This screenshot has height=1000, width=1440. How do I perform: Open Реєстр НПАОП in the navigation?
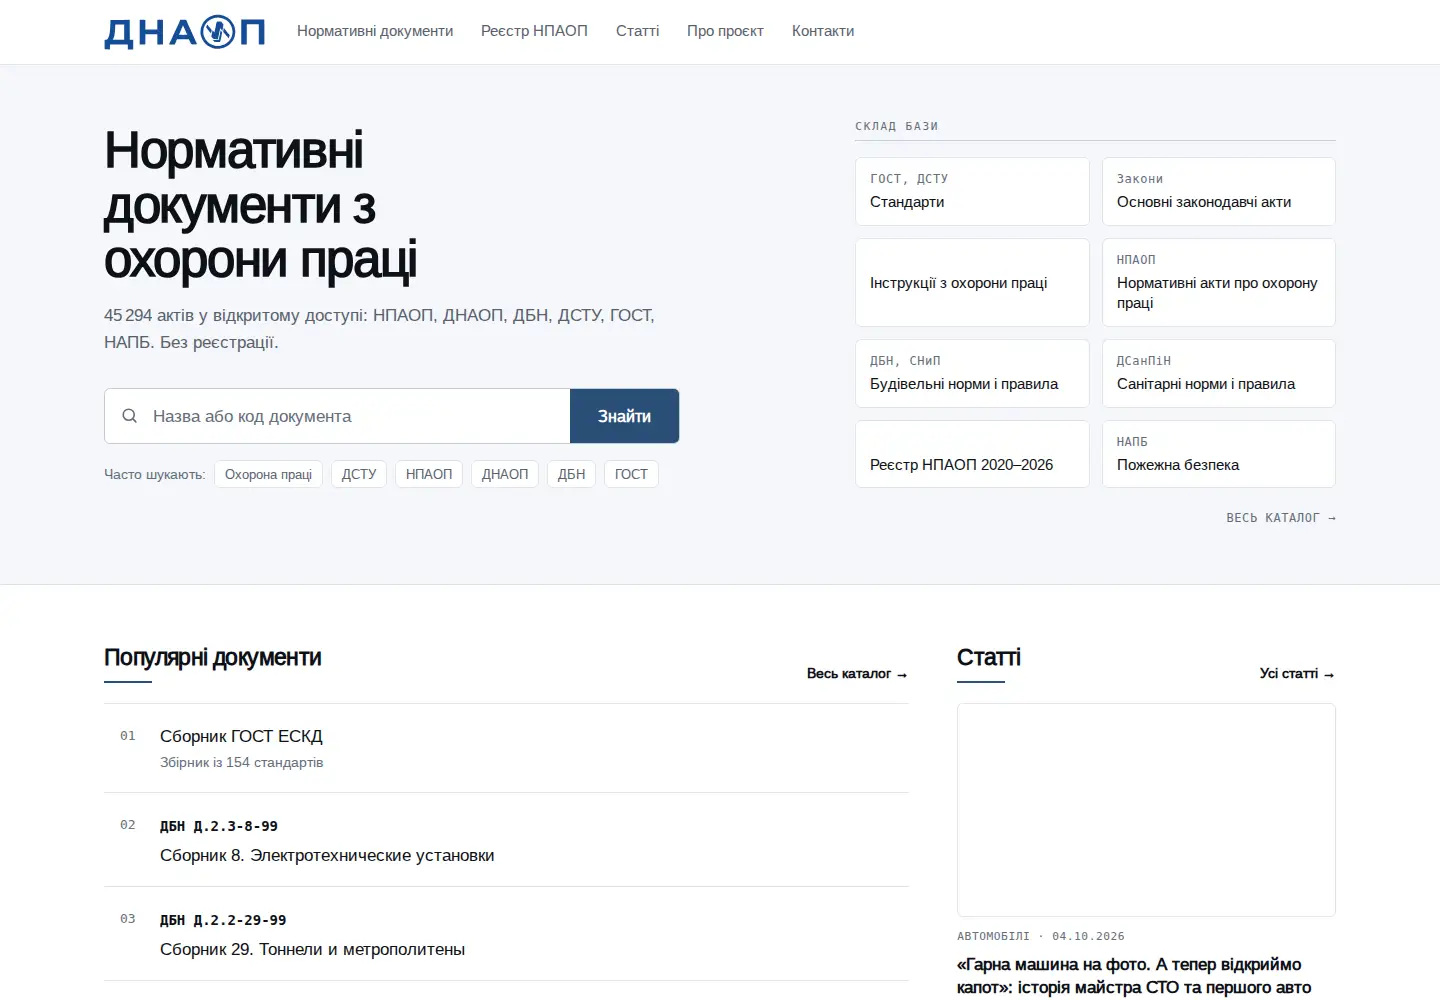(x=534, y=31)
